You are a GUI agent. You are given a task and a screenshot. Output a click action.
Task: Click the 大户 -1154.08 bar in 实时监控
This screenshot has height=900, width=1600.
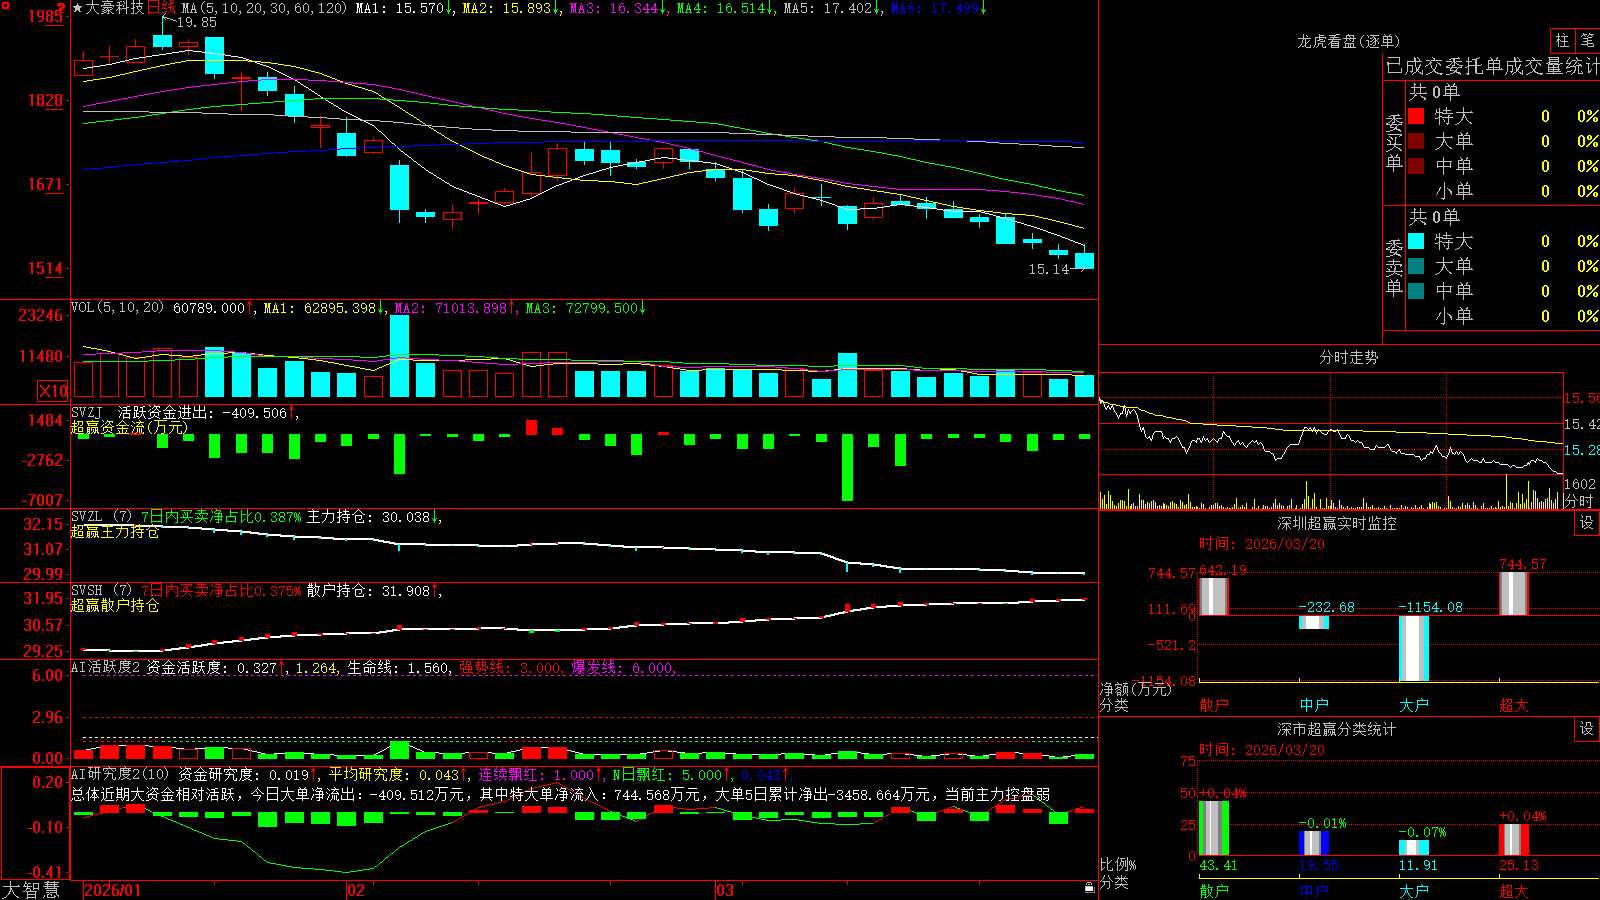[1414, 648]
